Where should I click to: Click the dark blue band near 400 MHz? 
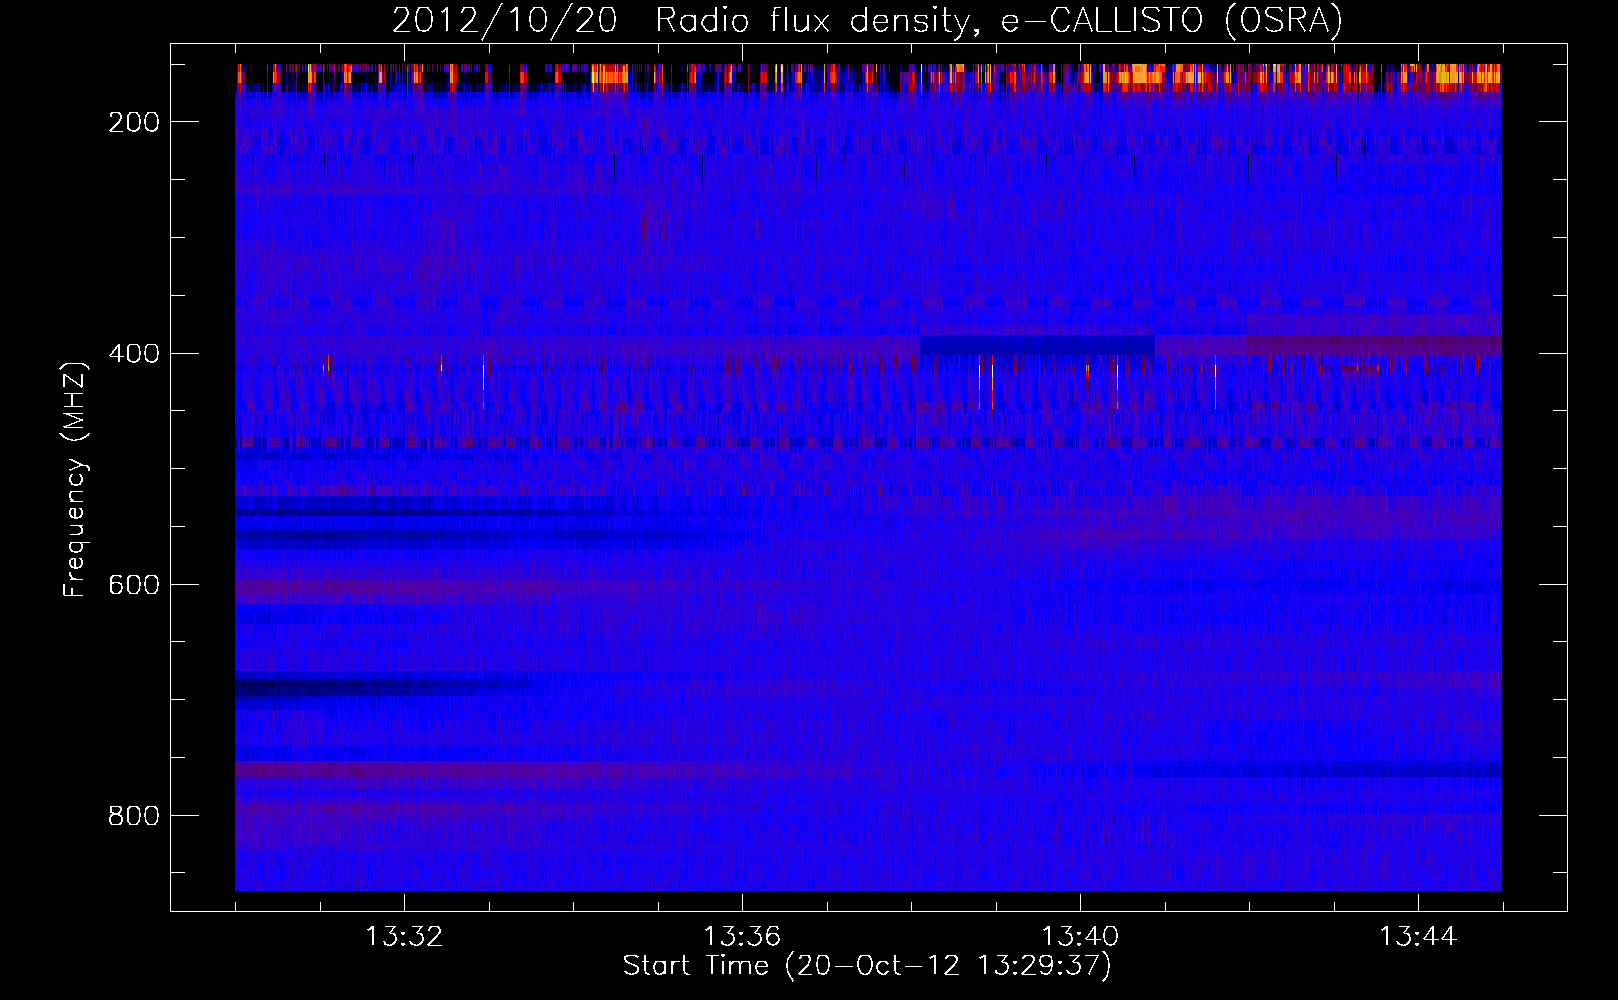coord(1037,345)
